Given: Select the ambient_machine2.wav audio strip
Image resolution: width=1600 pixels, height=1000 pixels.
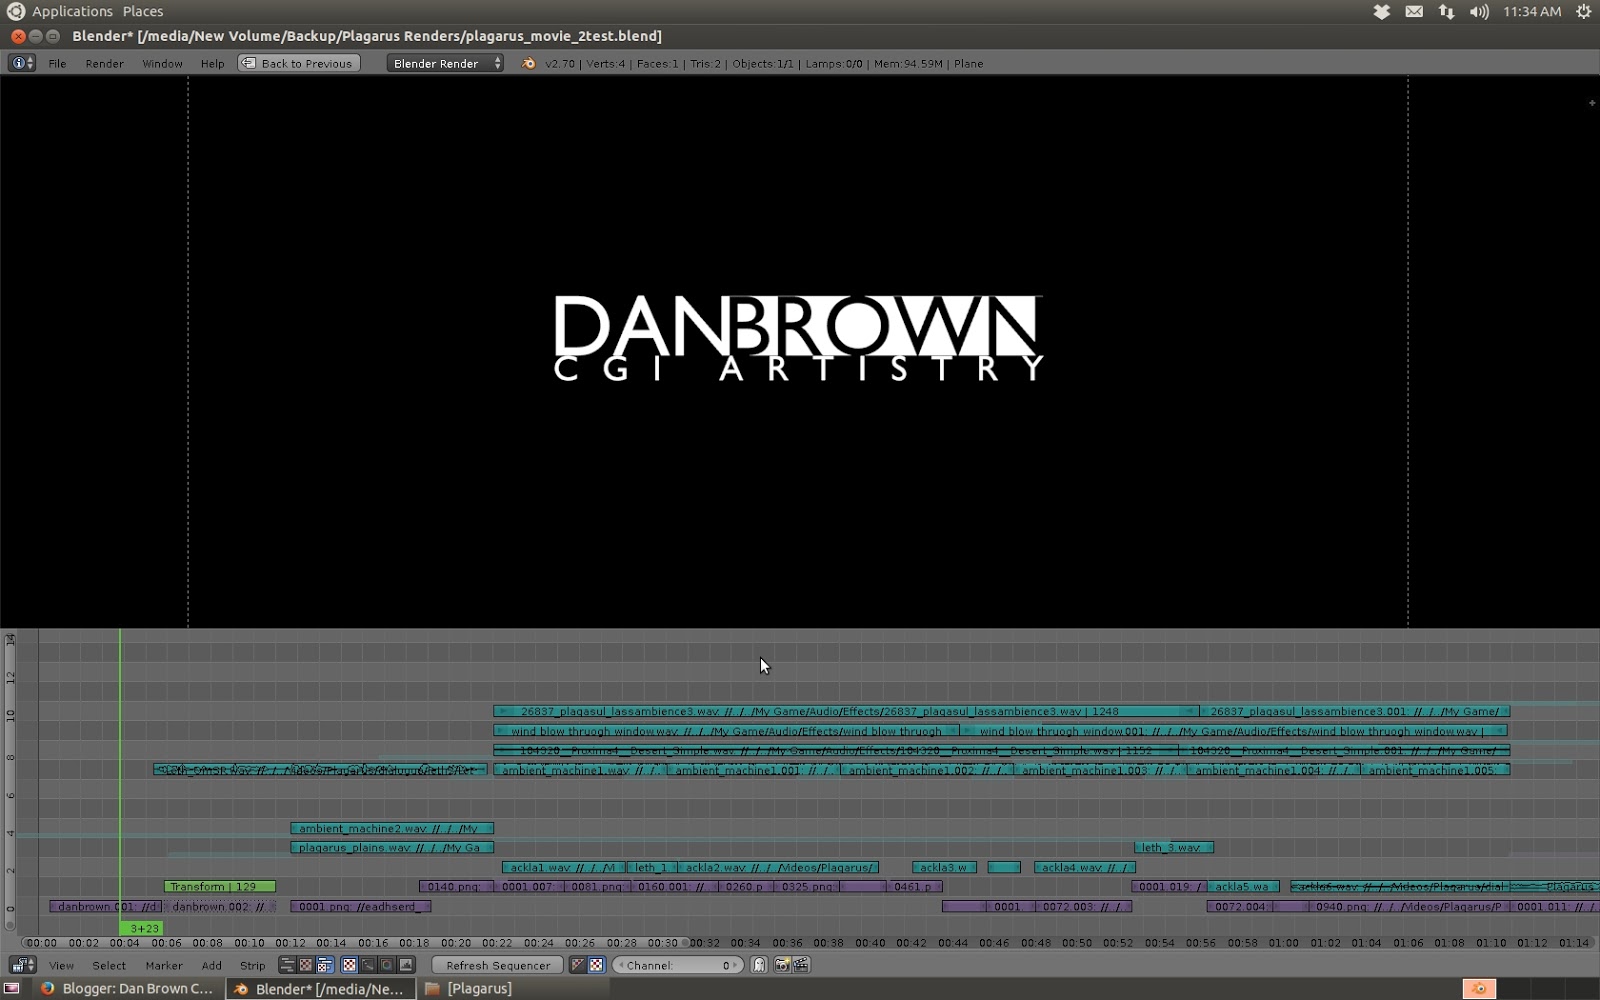Looking at the screenshot, I should tap(392, 828).
